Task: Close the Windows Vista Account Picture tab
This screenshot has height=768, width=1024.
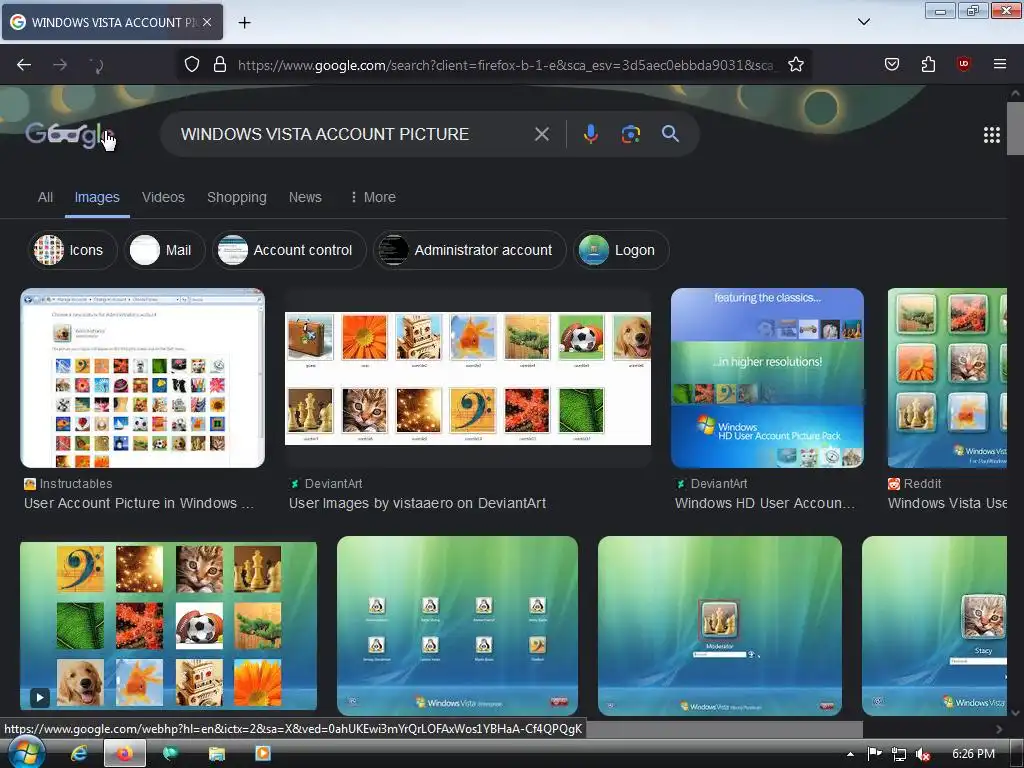Action: tap(207, 22)
